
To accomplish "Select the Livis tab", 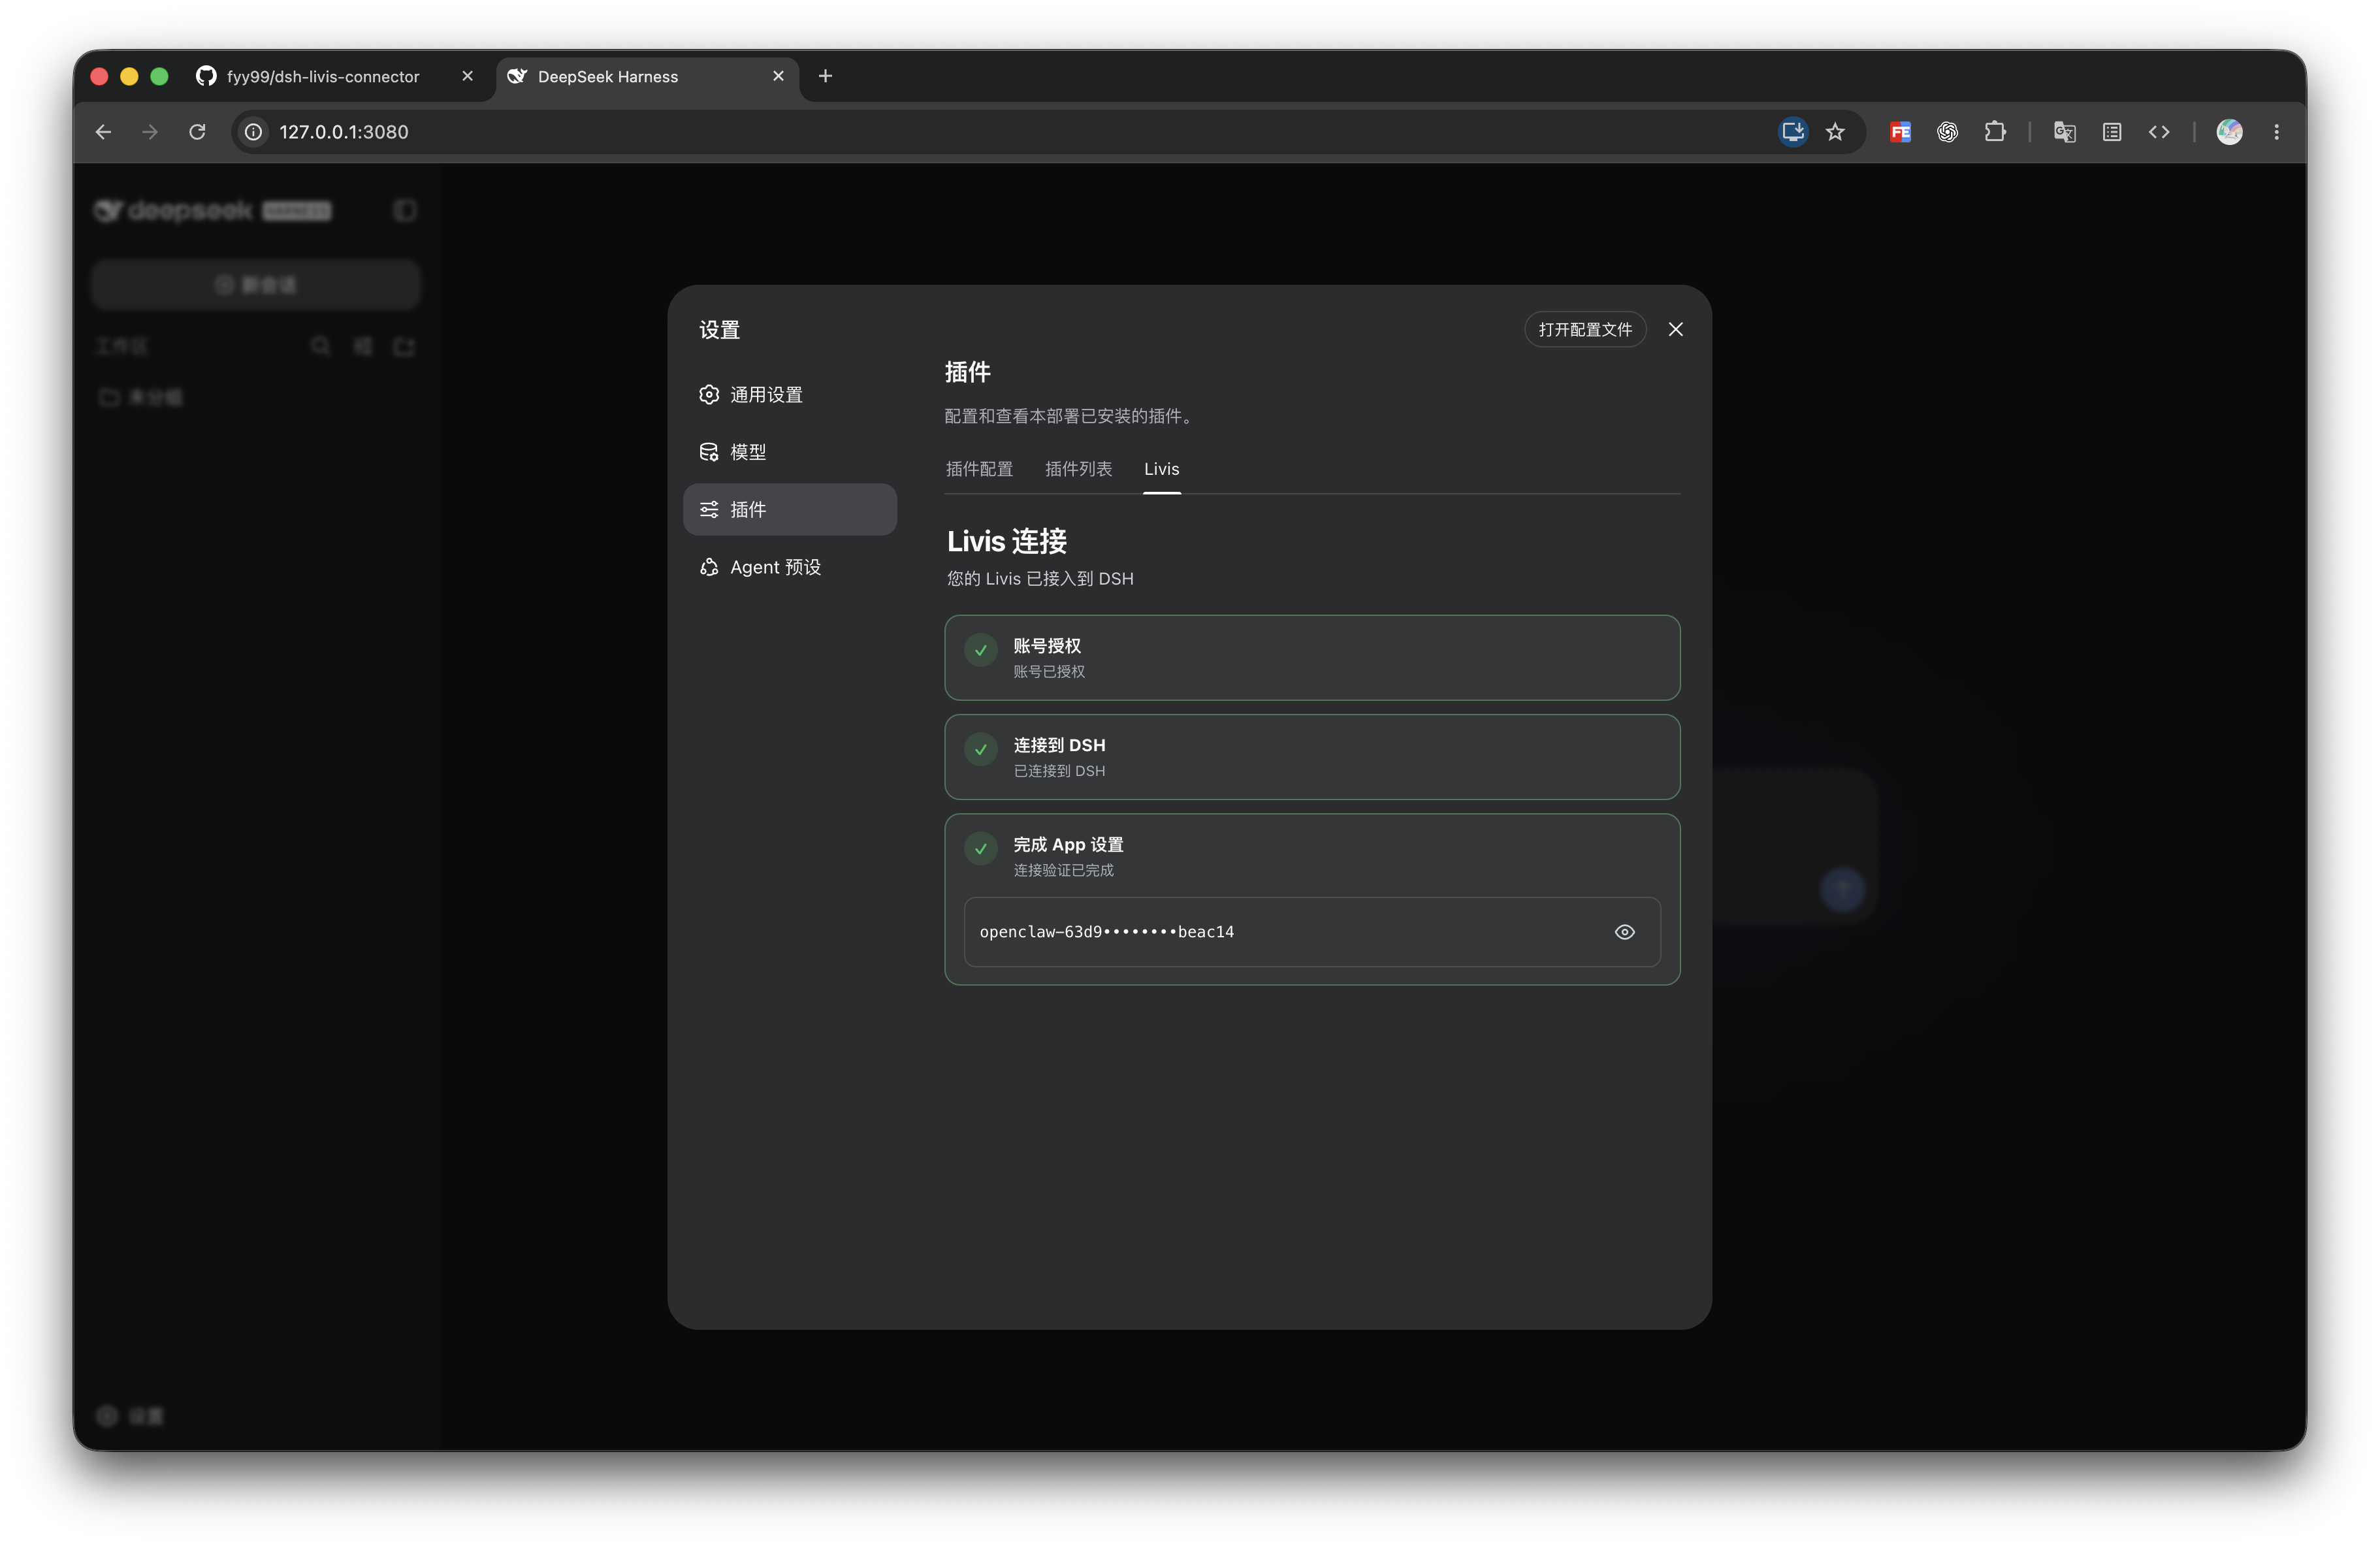I will point(1161,469).
